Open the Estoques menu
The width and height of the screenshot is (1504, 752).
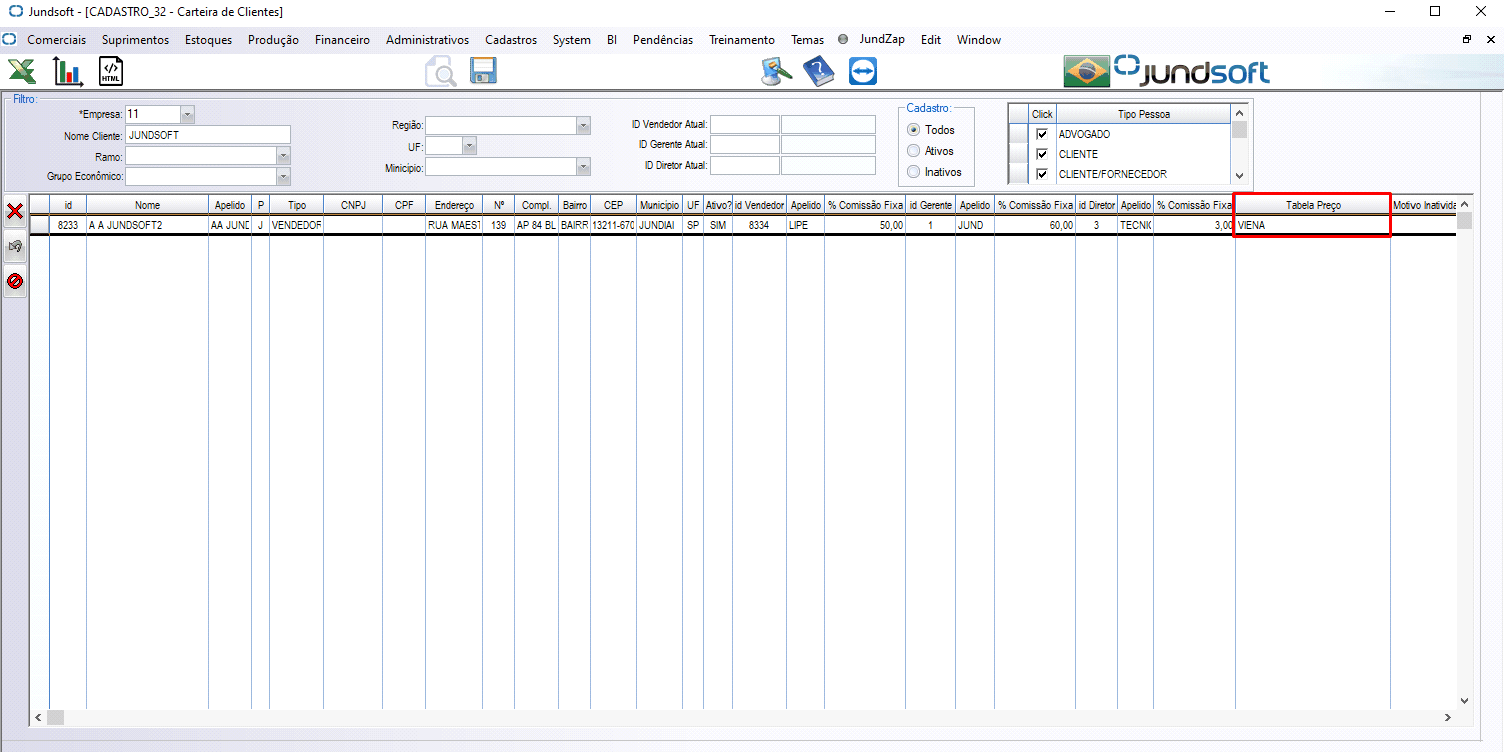208,40
